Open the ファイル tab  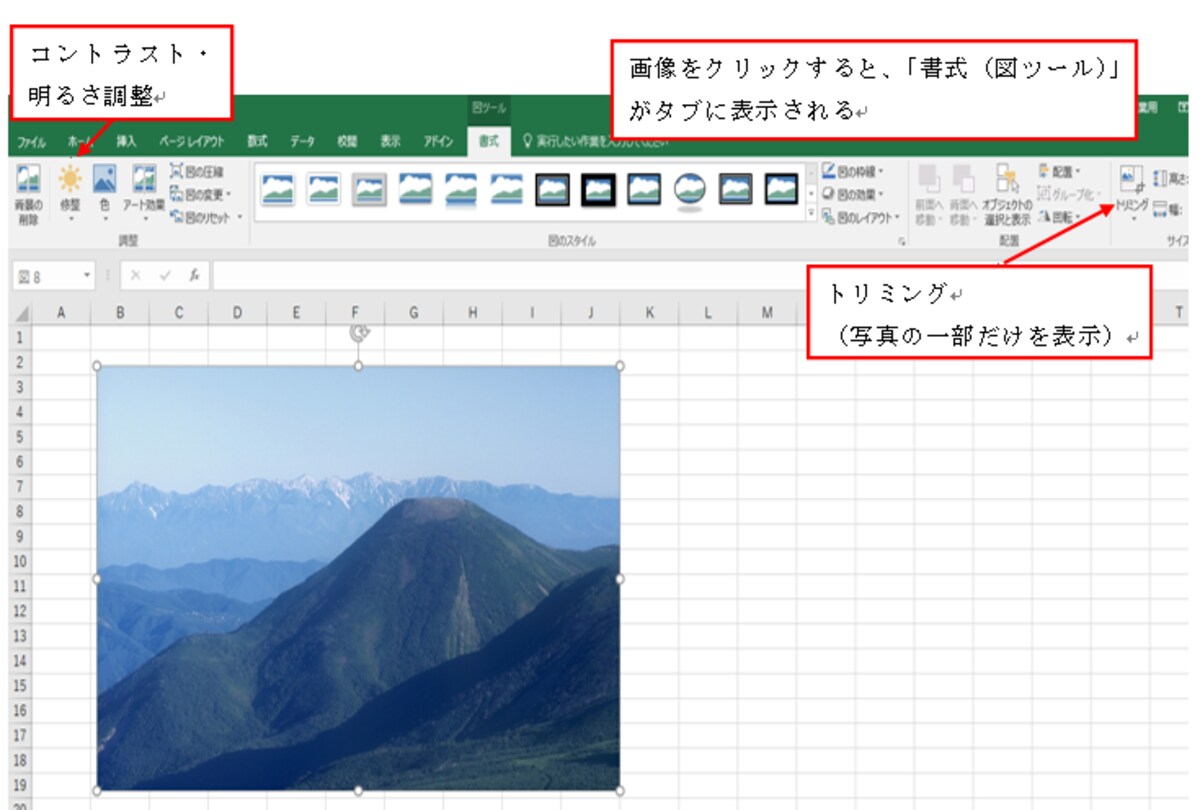click(x=31, y=141)
